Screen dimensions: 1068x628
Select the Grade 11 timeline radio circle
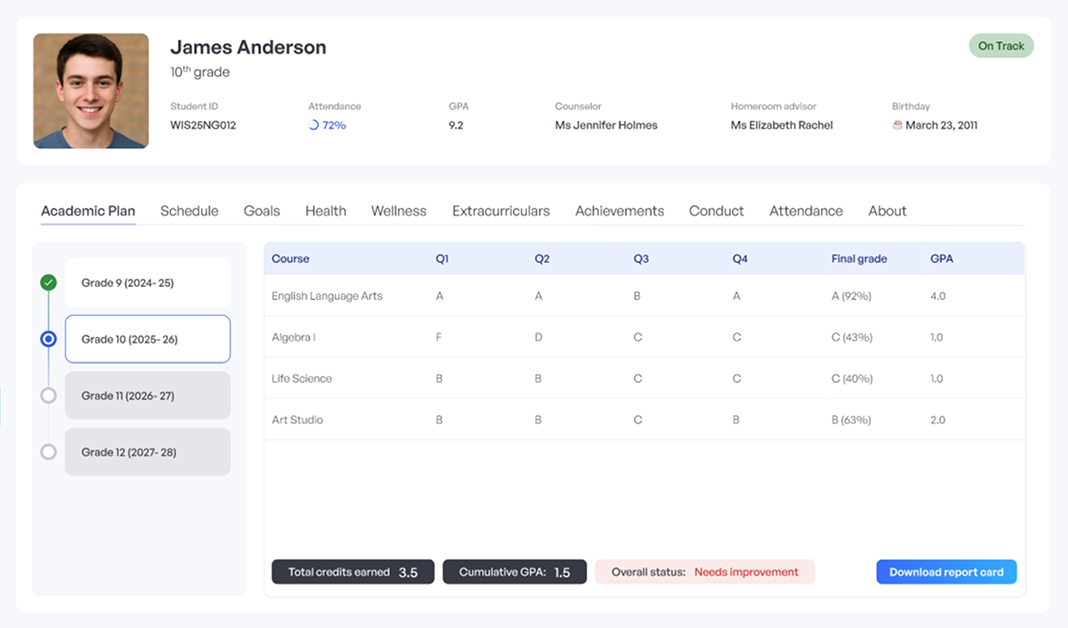(48, 396)
